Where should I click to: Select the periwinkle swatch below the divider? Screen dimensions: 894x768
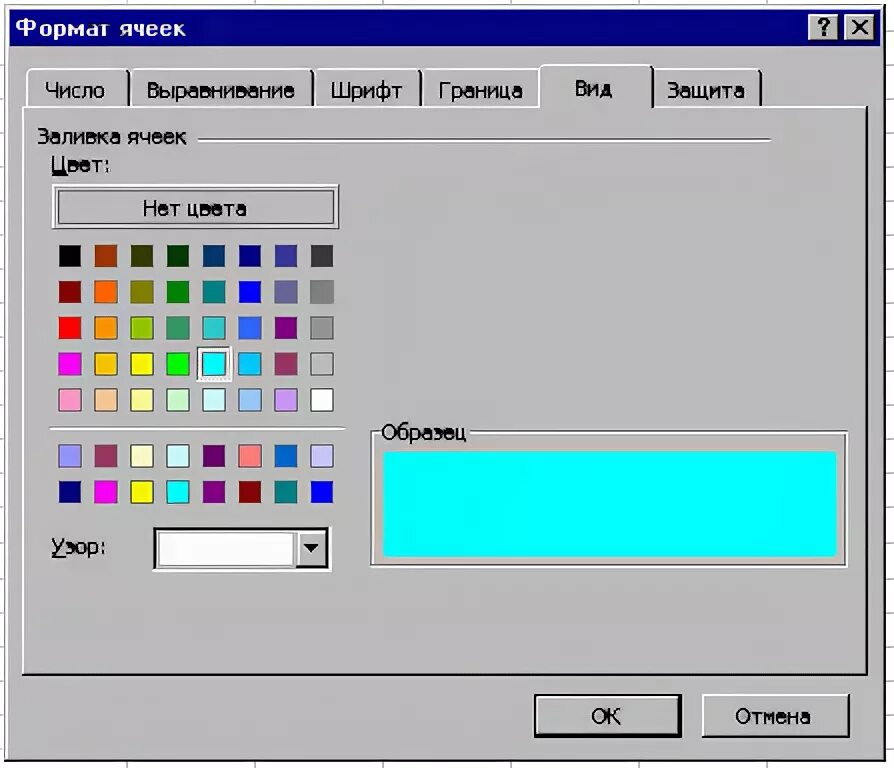70,456
